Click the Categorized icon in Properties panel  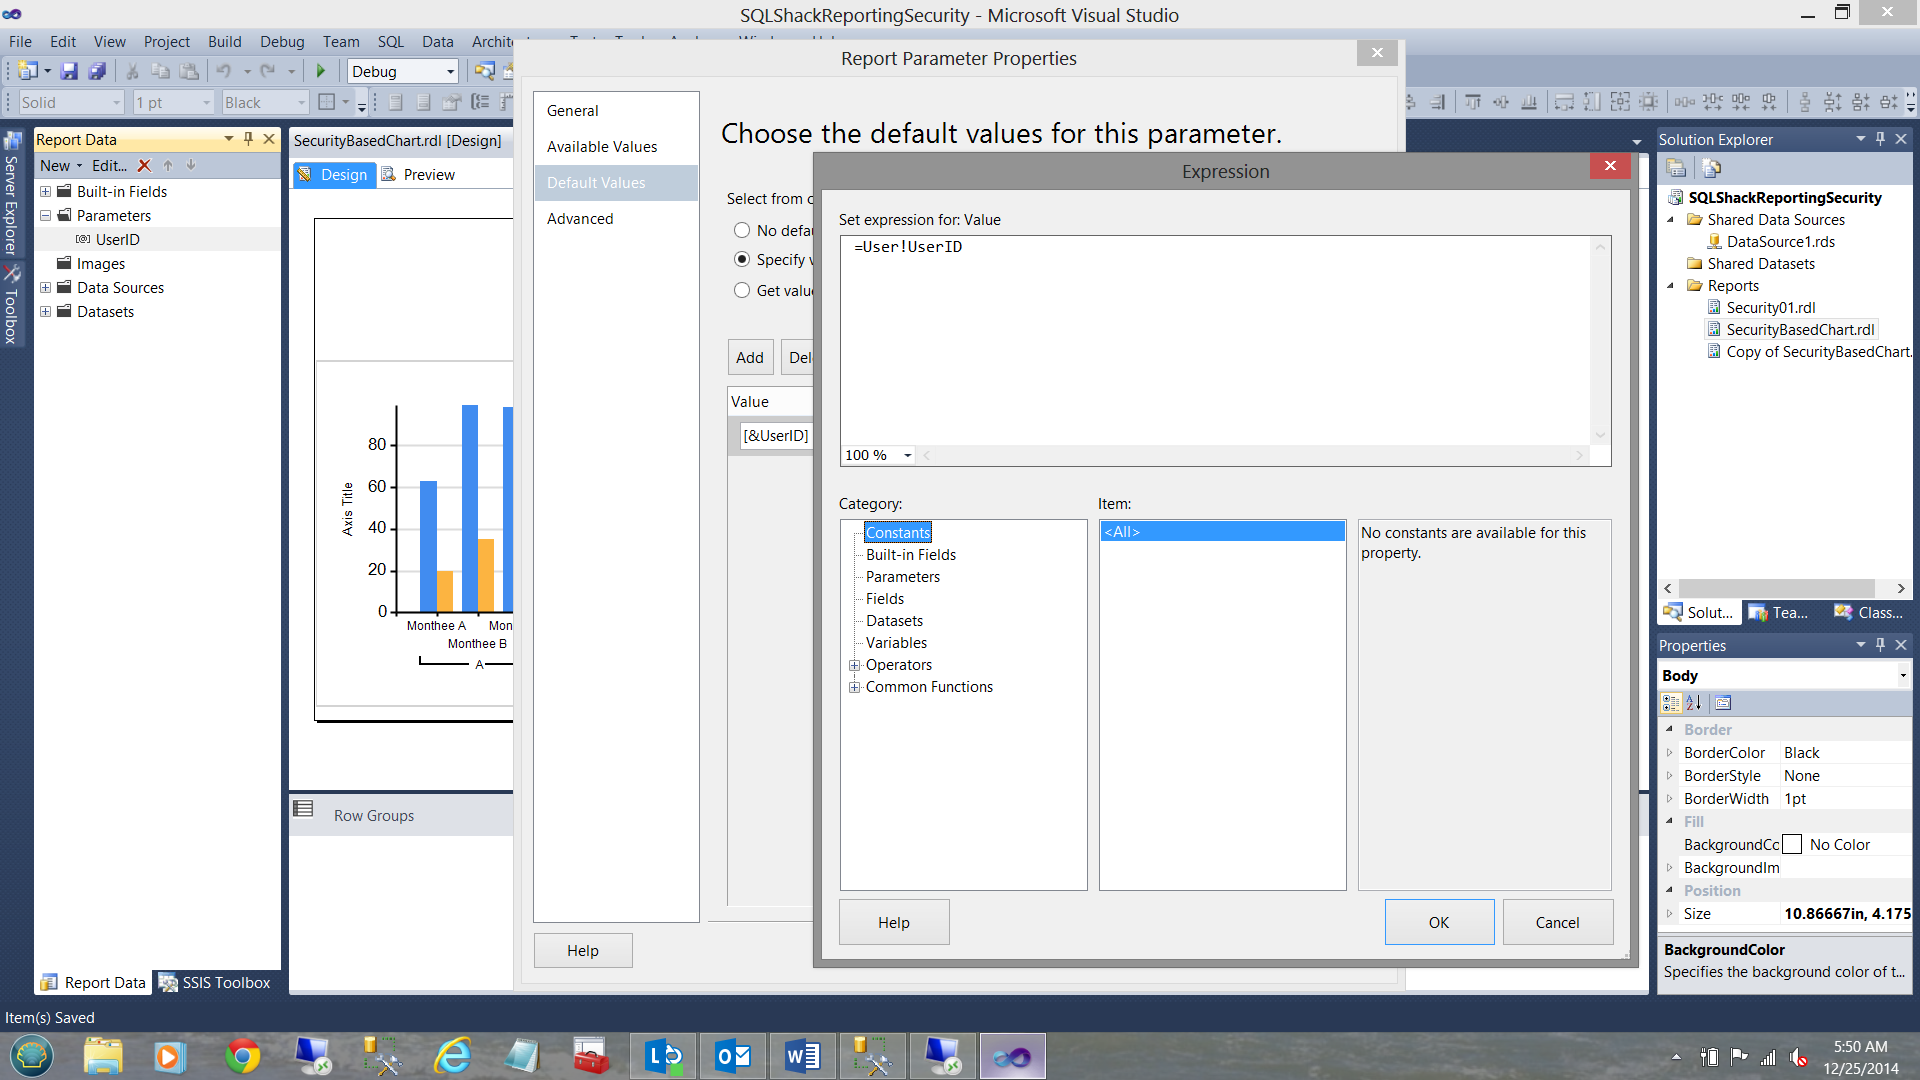click(1671, 703)
